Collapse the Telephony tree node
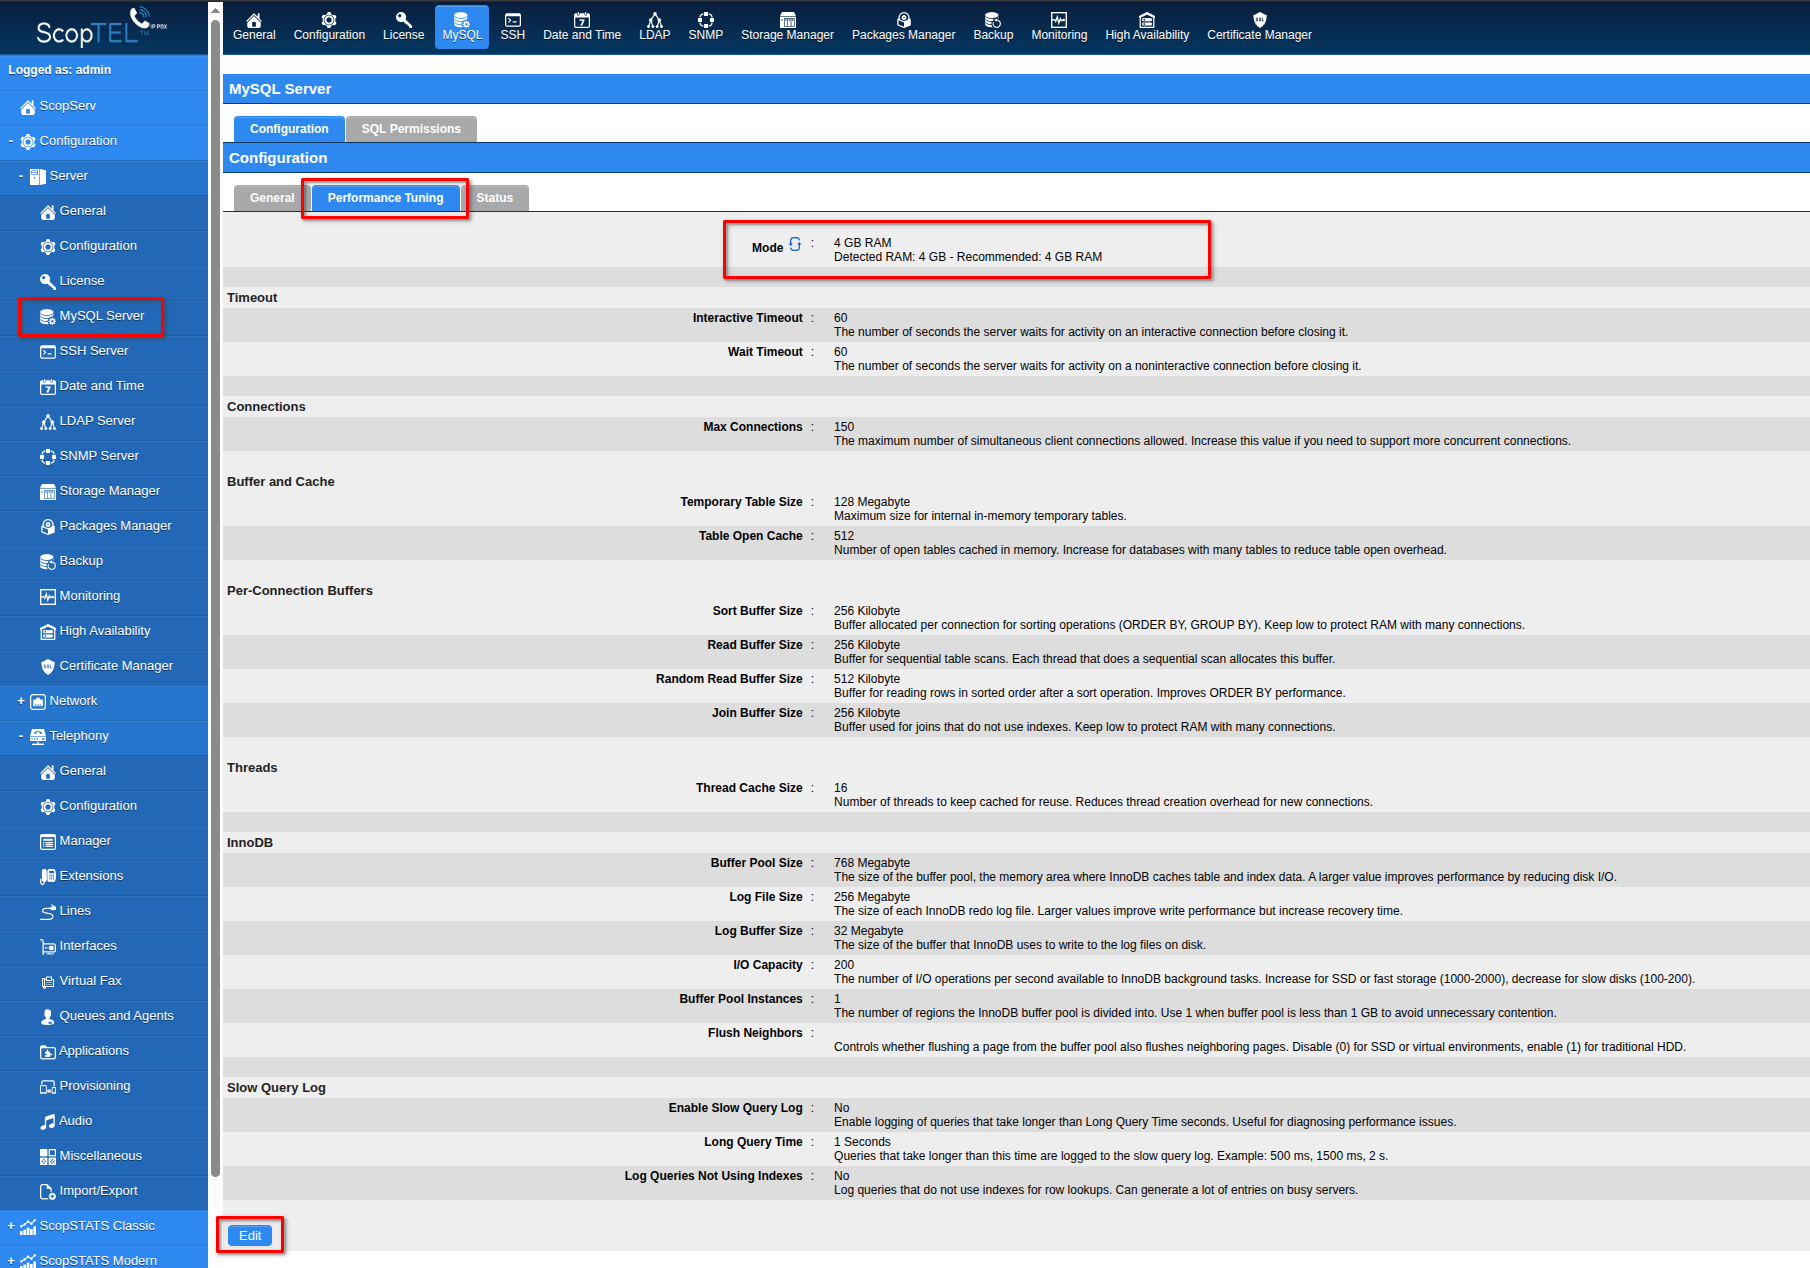The width and height of the screenshot is (1810, 1268). (21, 736)
